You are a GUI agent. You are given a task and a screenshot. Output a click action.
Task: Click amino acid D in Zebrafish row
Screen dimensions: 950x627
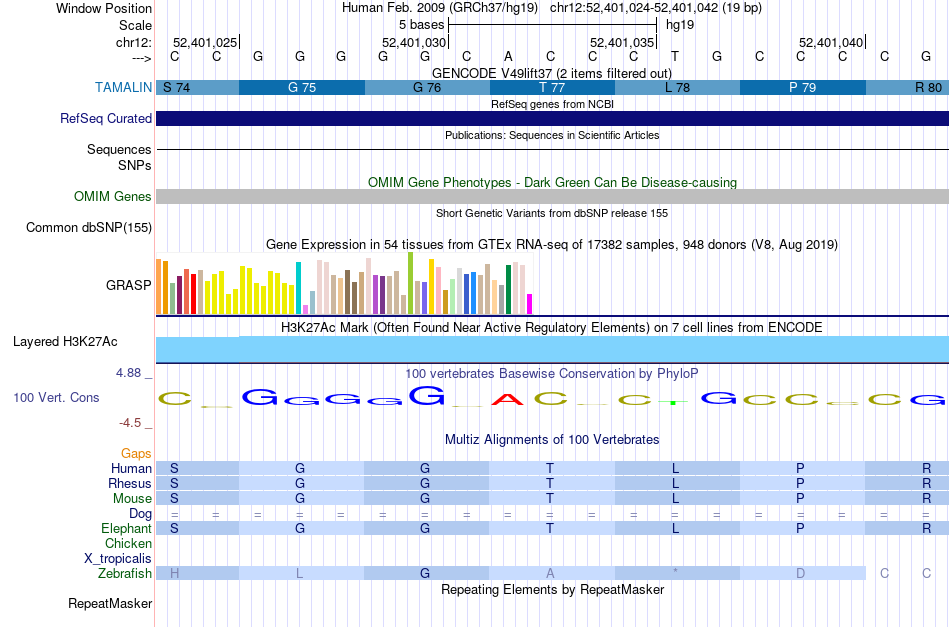[x=800, y=573]
